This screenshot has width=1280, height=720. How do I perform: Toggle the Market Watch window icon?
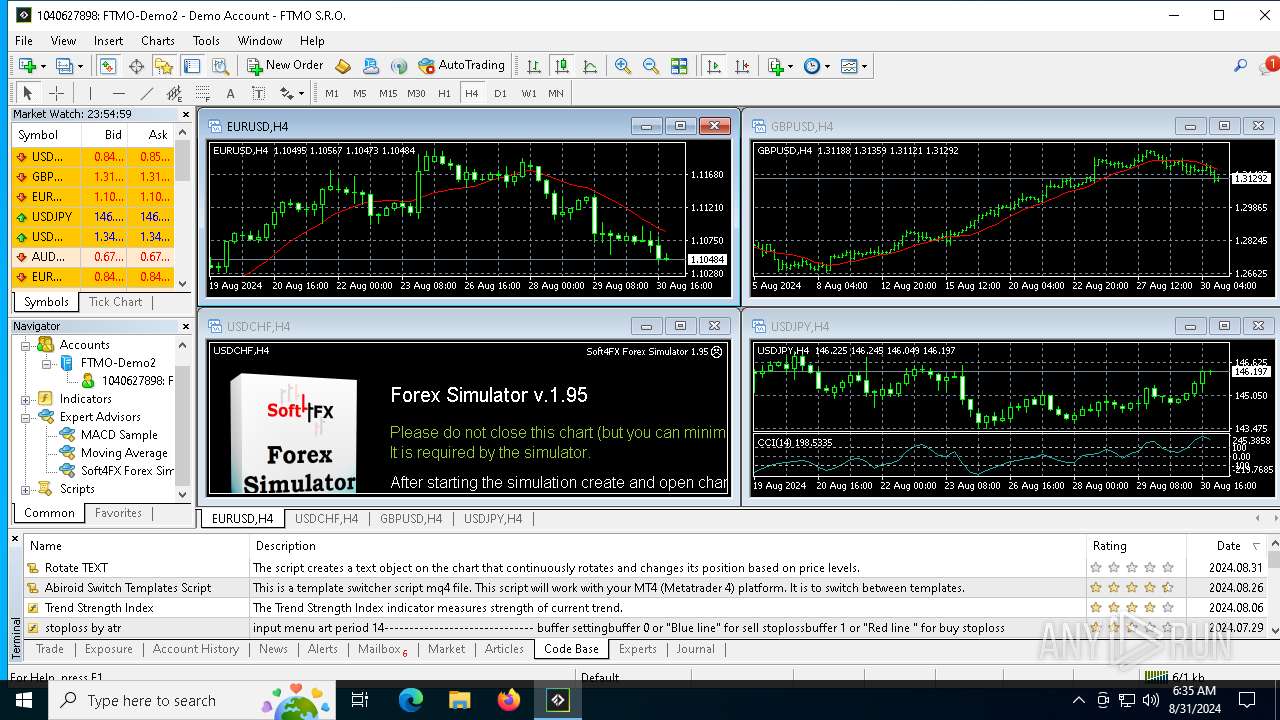107,66
